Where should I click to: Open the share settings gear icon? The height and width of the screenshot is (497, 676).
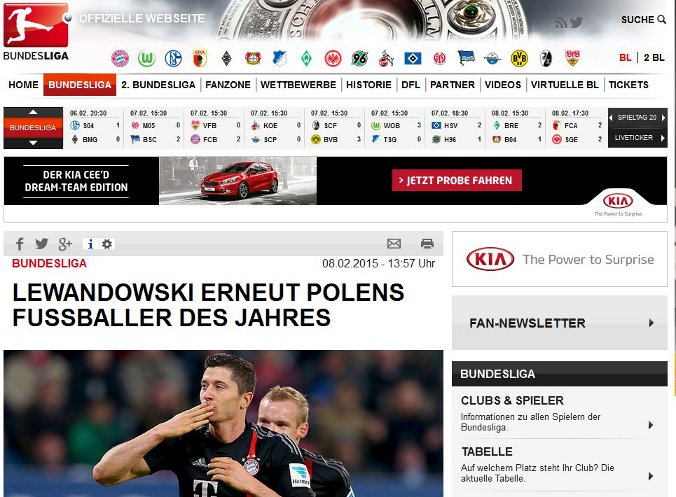pyautogui.click(x=107, y=244)
